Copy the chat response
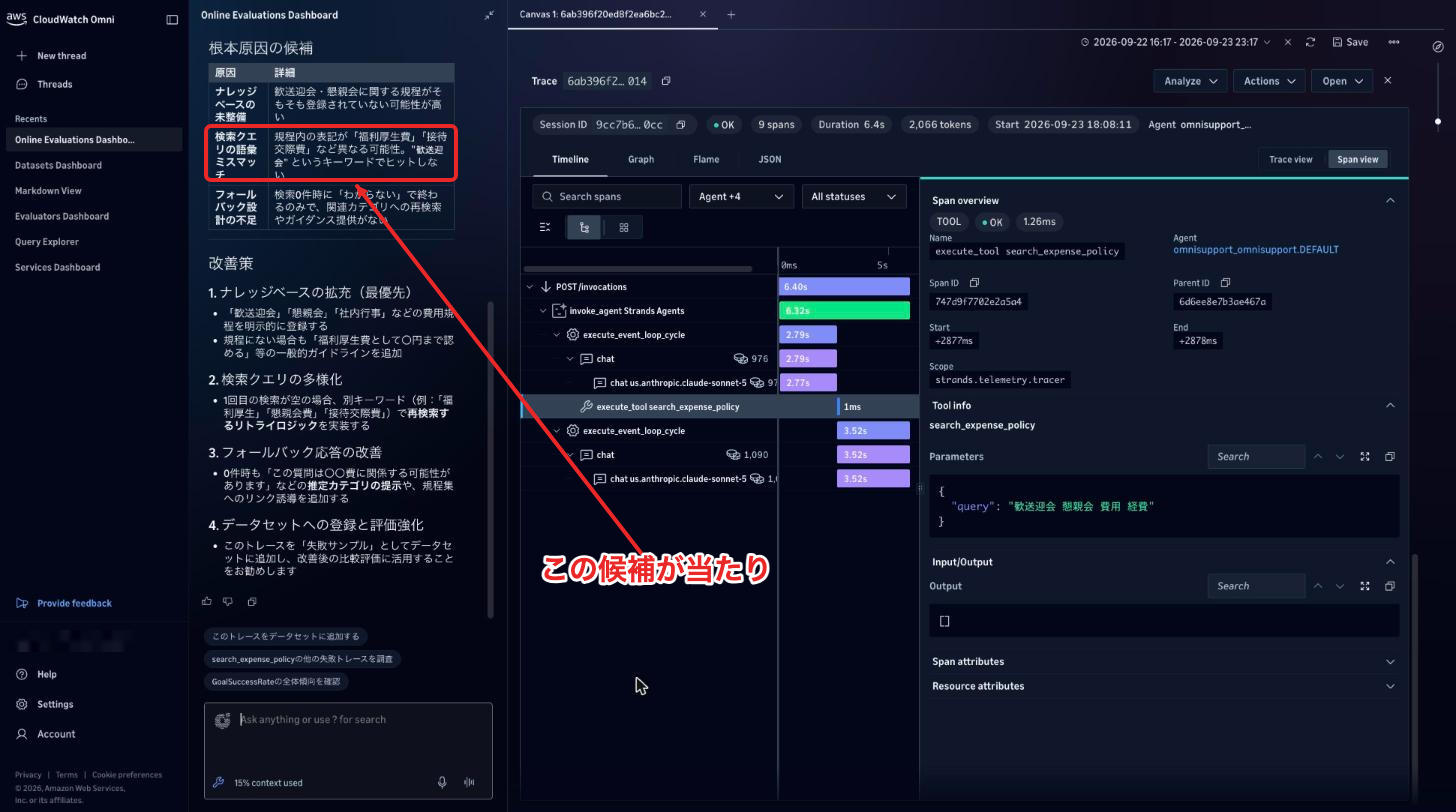The height and width of the screenshot is (812, 1456). pos(252,601)
